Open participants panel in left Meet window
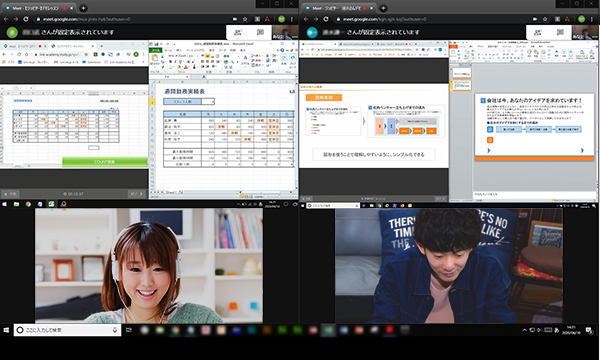 (238, 33)
